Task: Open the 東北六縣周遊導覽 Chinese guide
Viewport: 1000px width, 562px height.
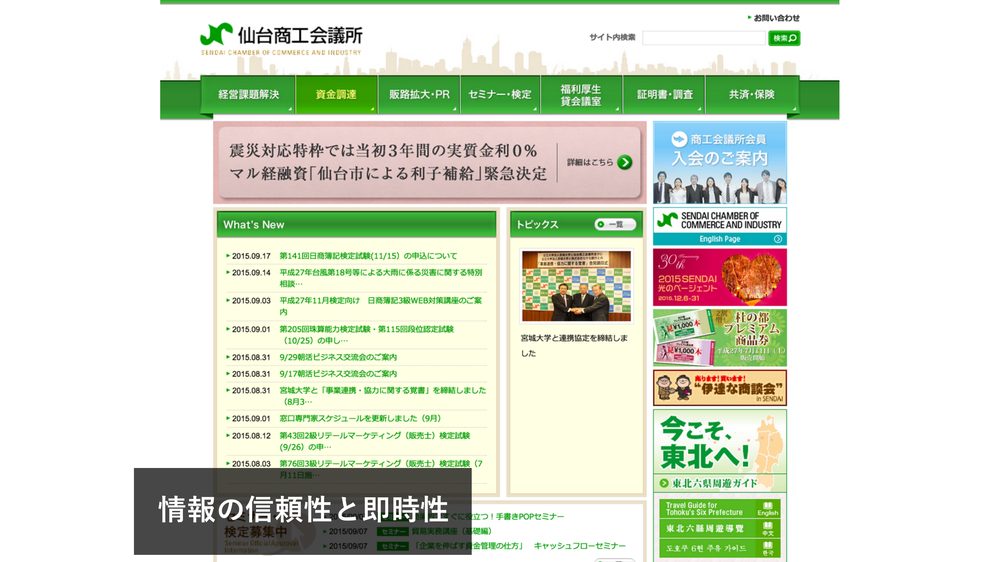Action: point(719,528)
